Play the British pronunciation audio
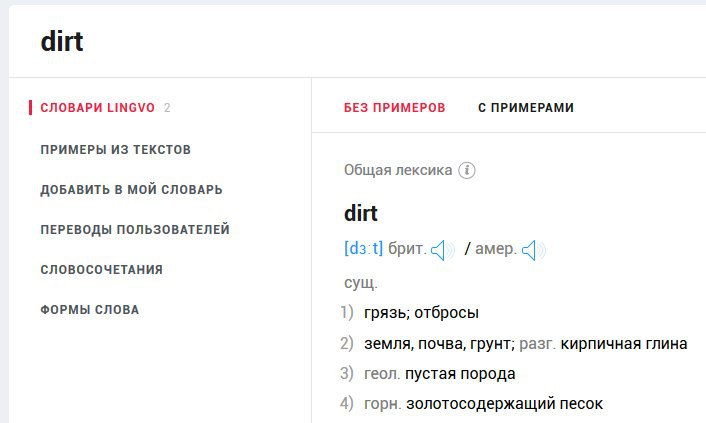Screen dimensions: 706x423 [x=442, y=250]
